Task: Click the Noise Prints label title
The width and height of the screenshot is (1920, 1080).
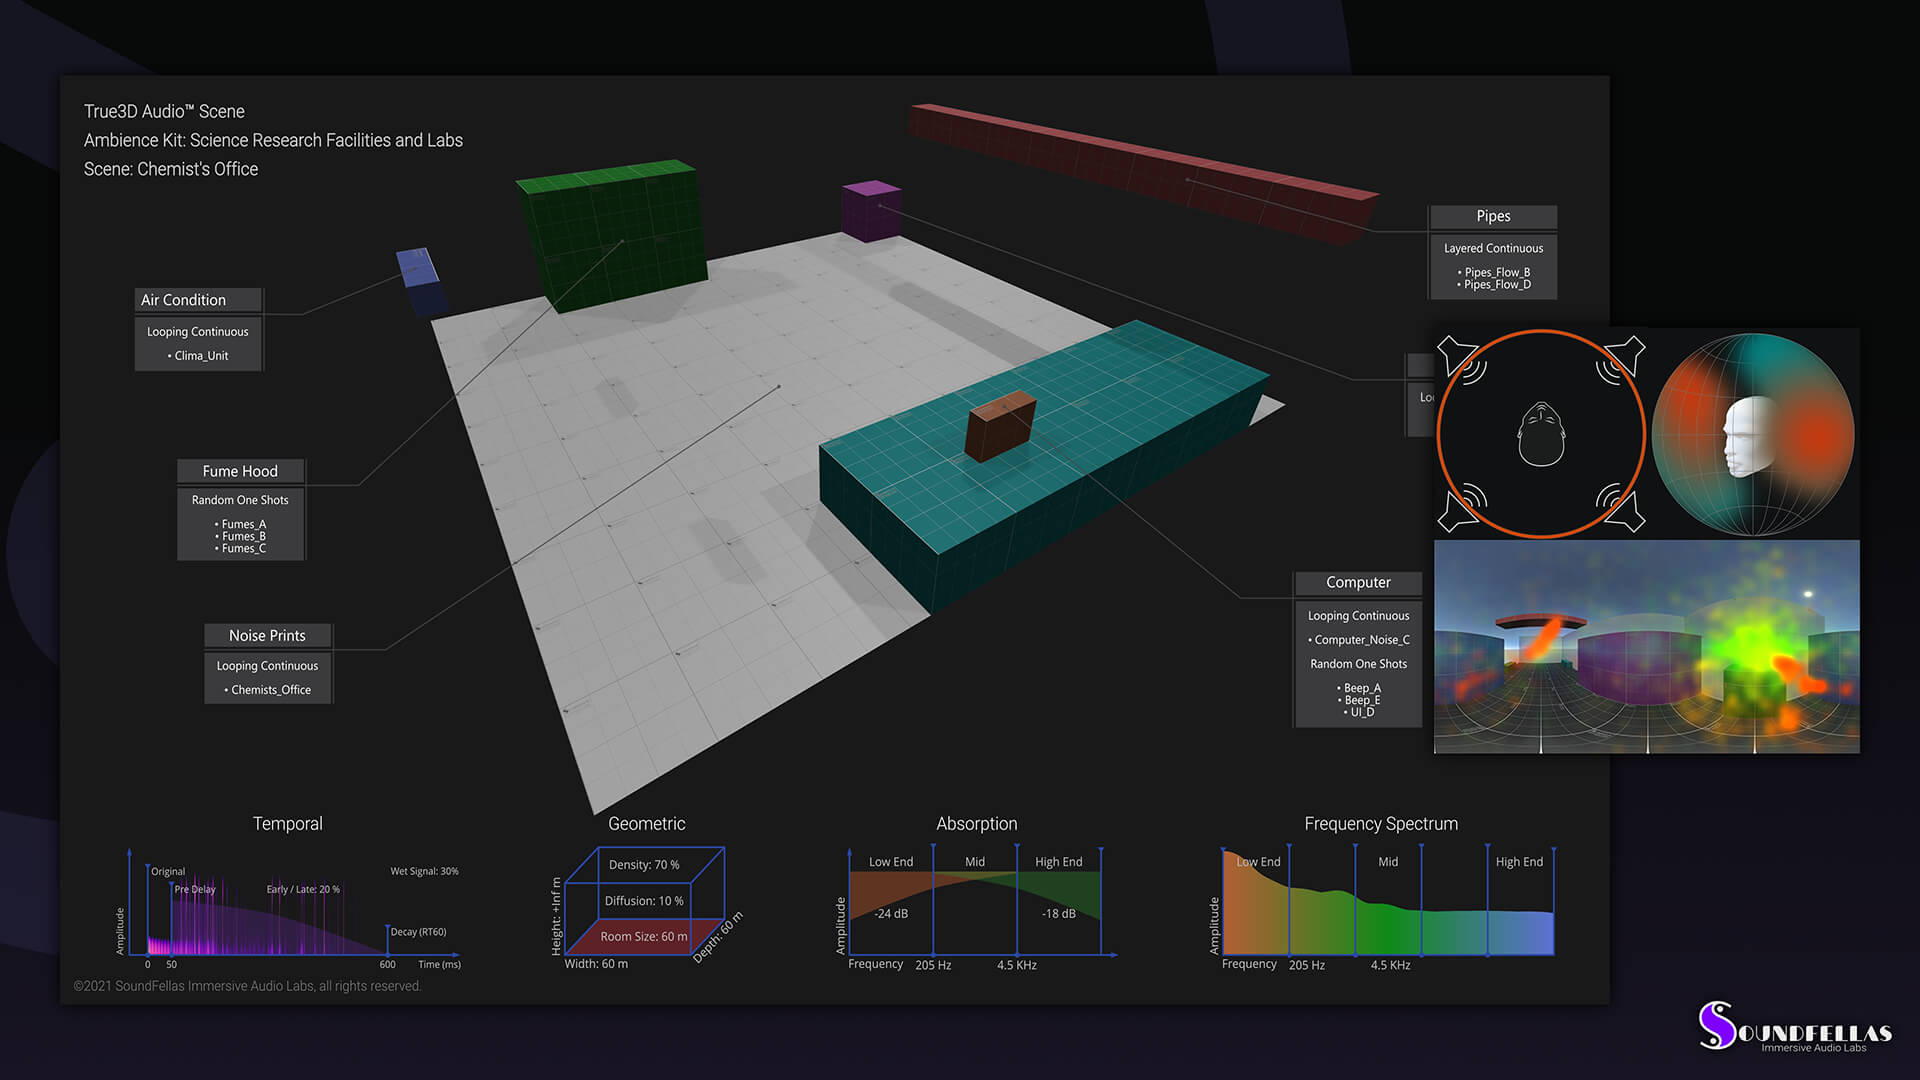Action: pos(267,636)
